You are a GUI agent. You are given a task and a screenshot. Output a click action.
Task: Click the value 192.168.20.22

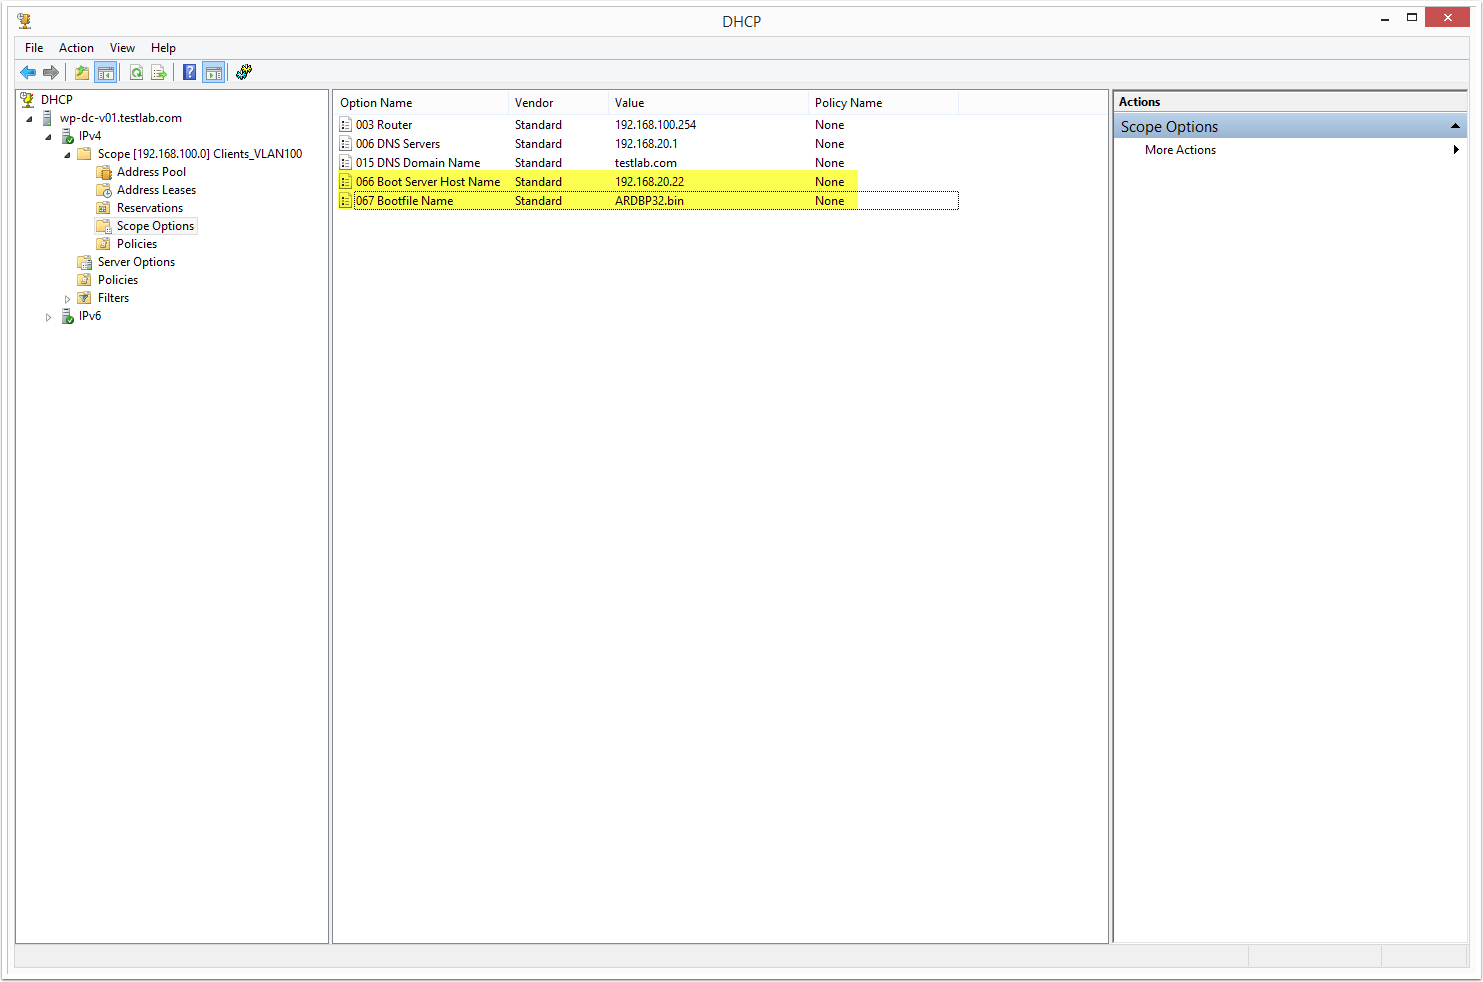[x=649, y=182]
